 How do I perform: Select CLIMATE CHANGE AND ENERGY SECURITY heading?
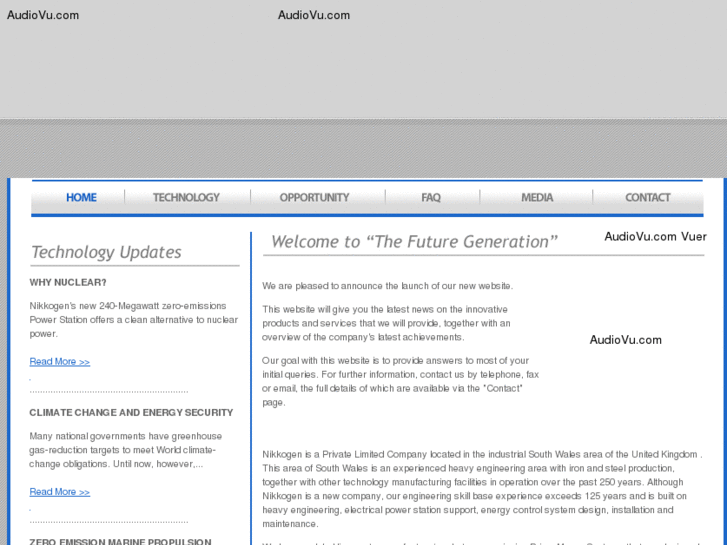(131, 413)
